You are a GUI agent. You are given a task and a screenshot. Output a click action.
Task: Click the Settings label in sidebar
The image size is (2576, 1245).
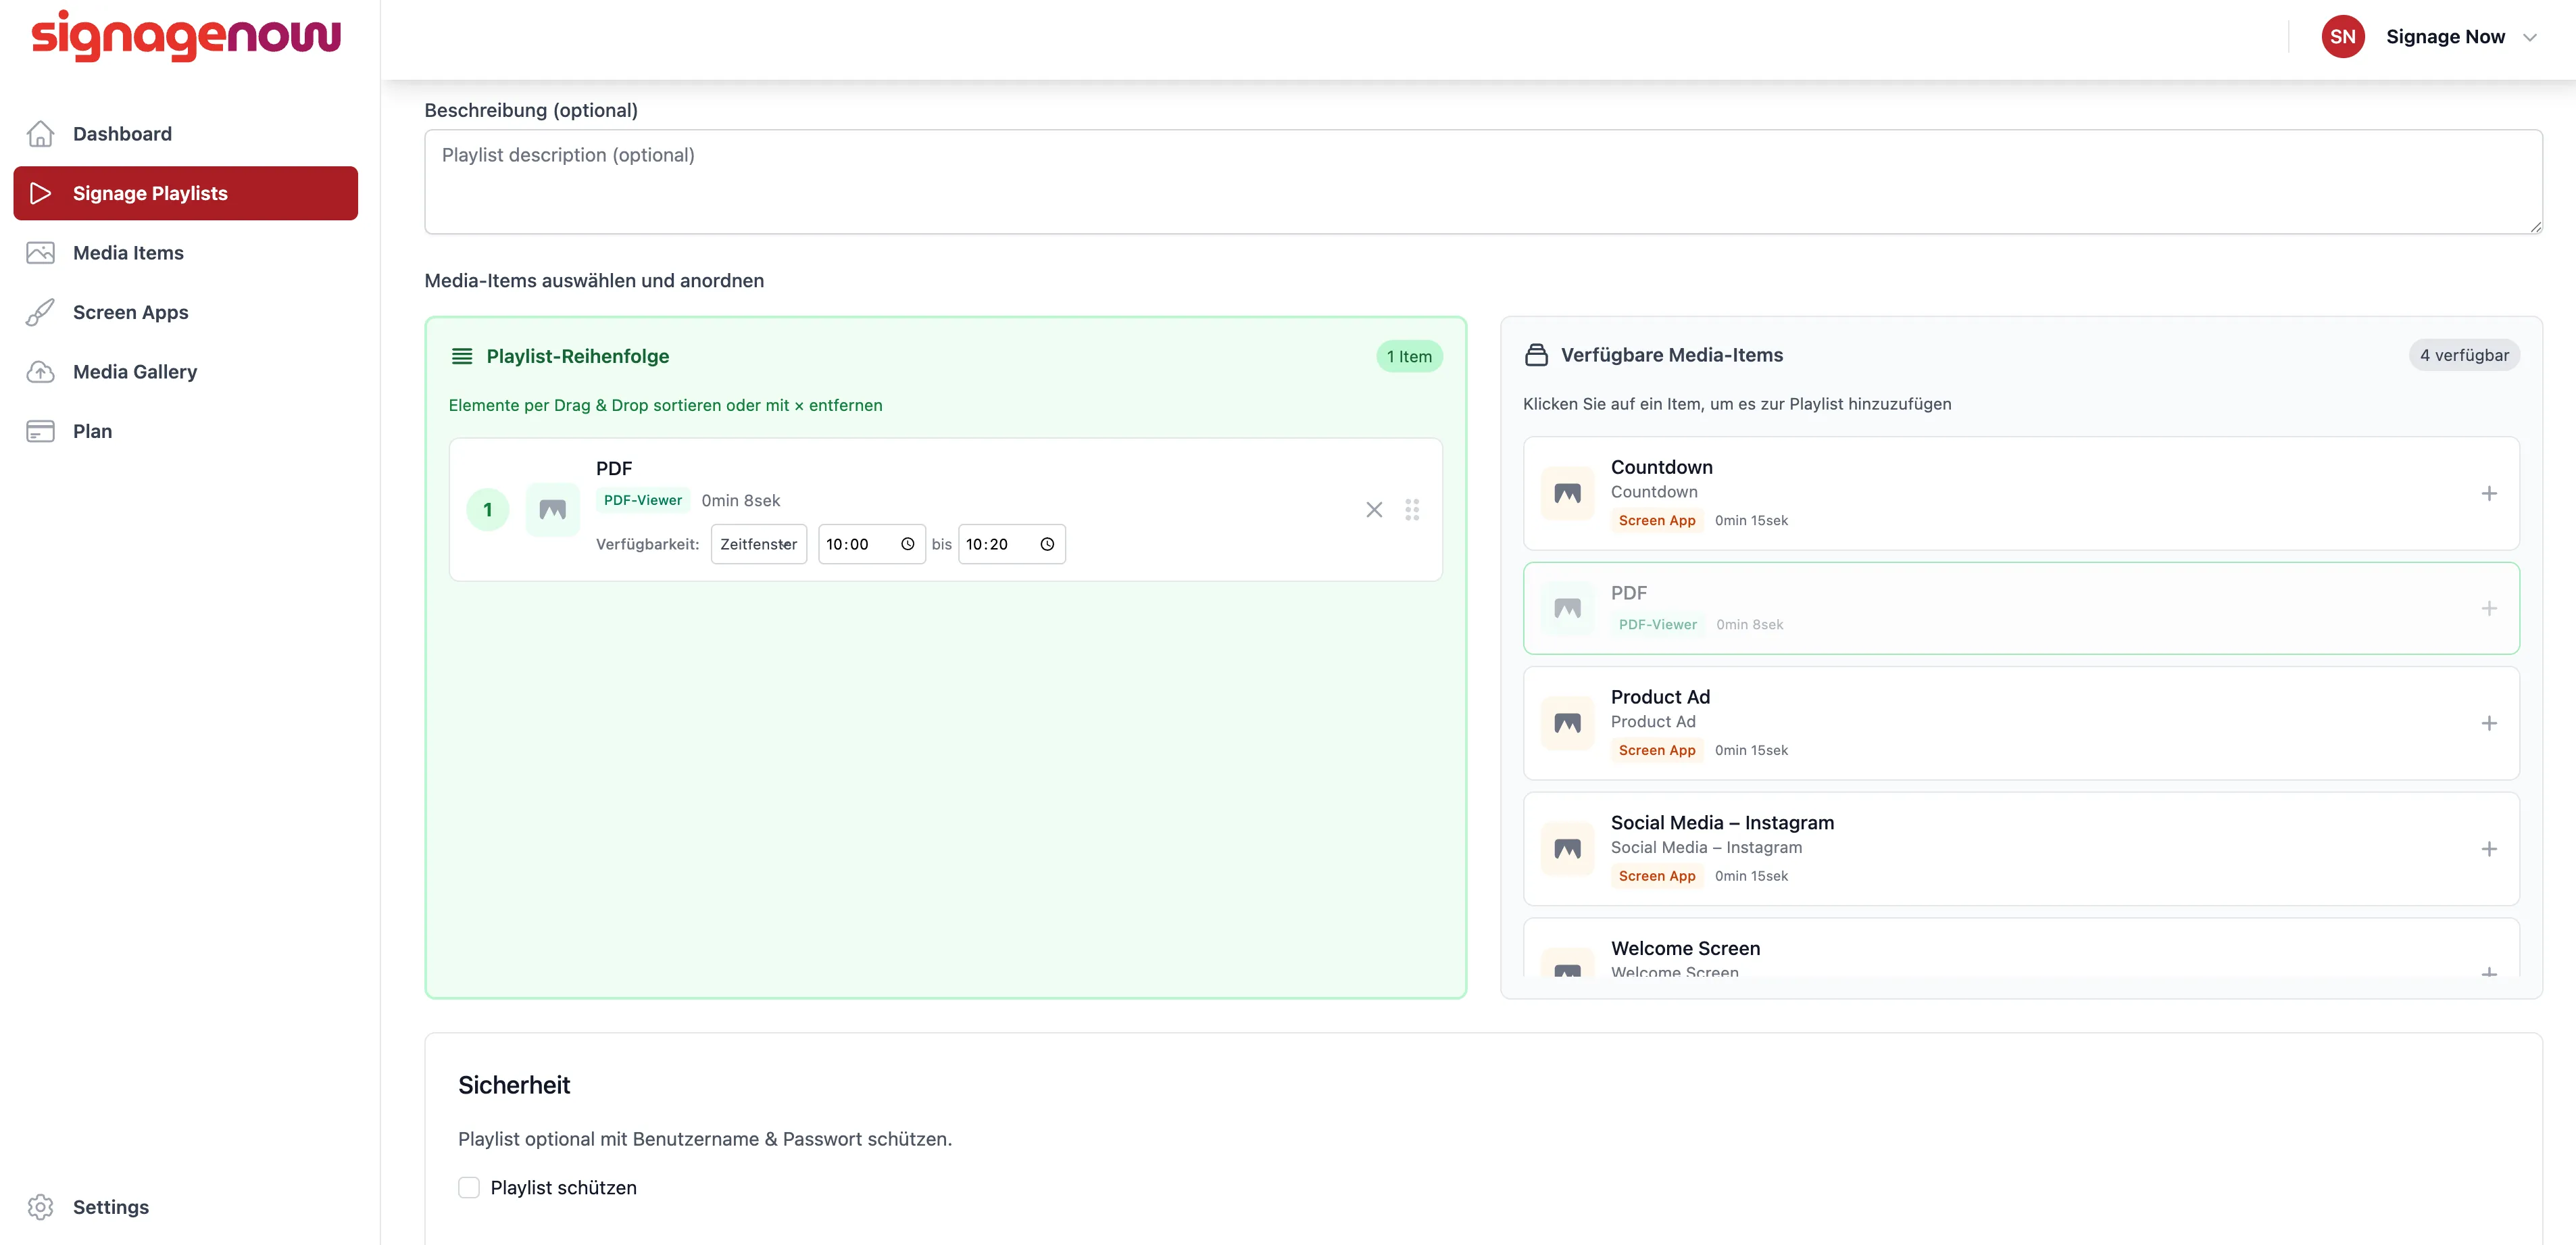tap(111, 1207)
